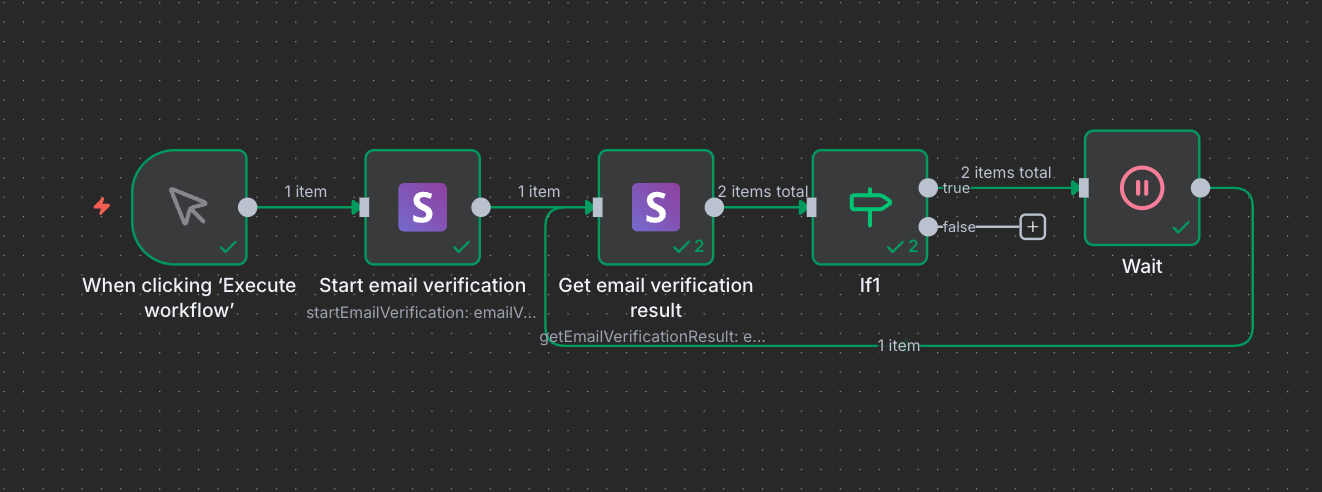Click '1 item' label after the trigger node
This screenshot has height=492, width=1322.
click(305, 192)
